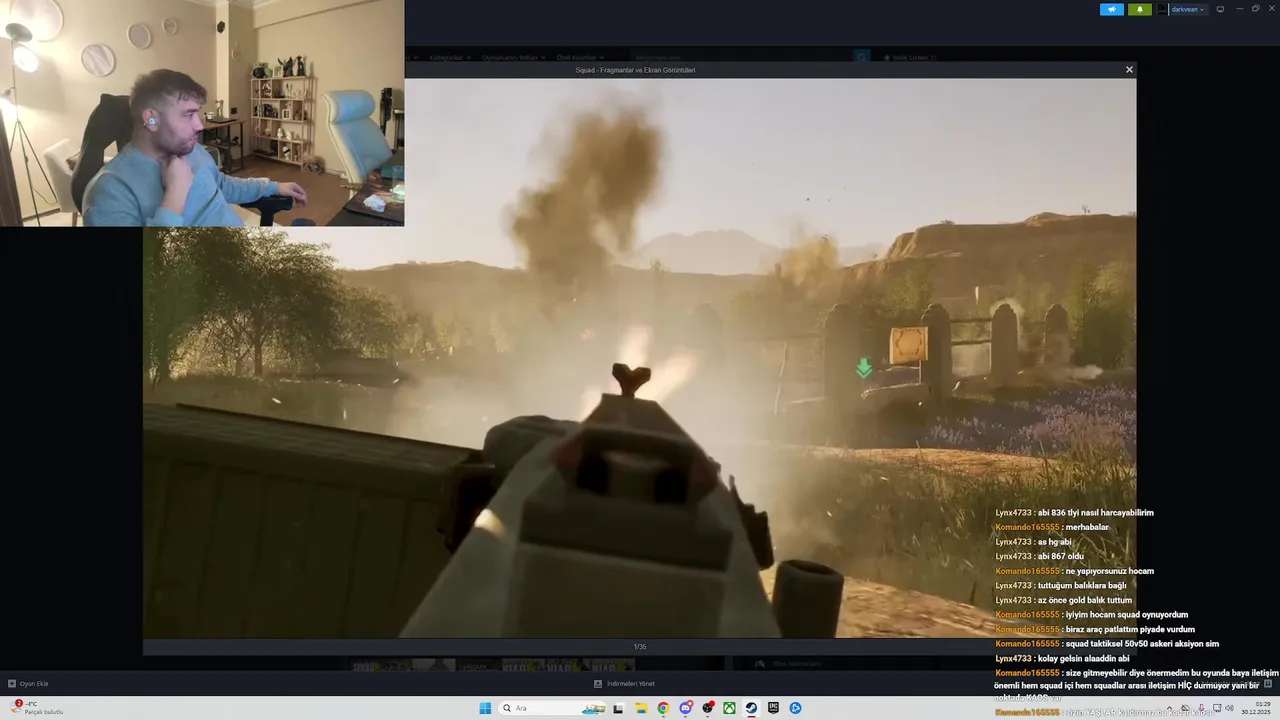1280x720 pixels.
Task: Click the Steam store search field
Action: [740, 57]
